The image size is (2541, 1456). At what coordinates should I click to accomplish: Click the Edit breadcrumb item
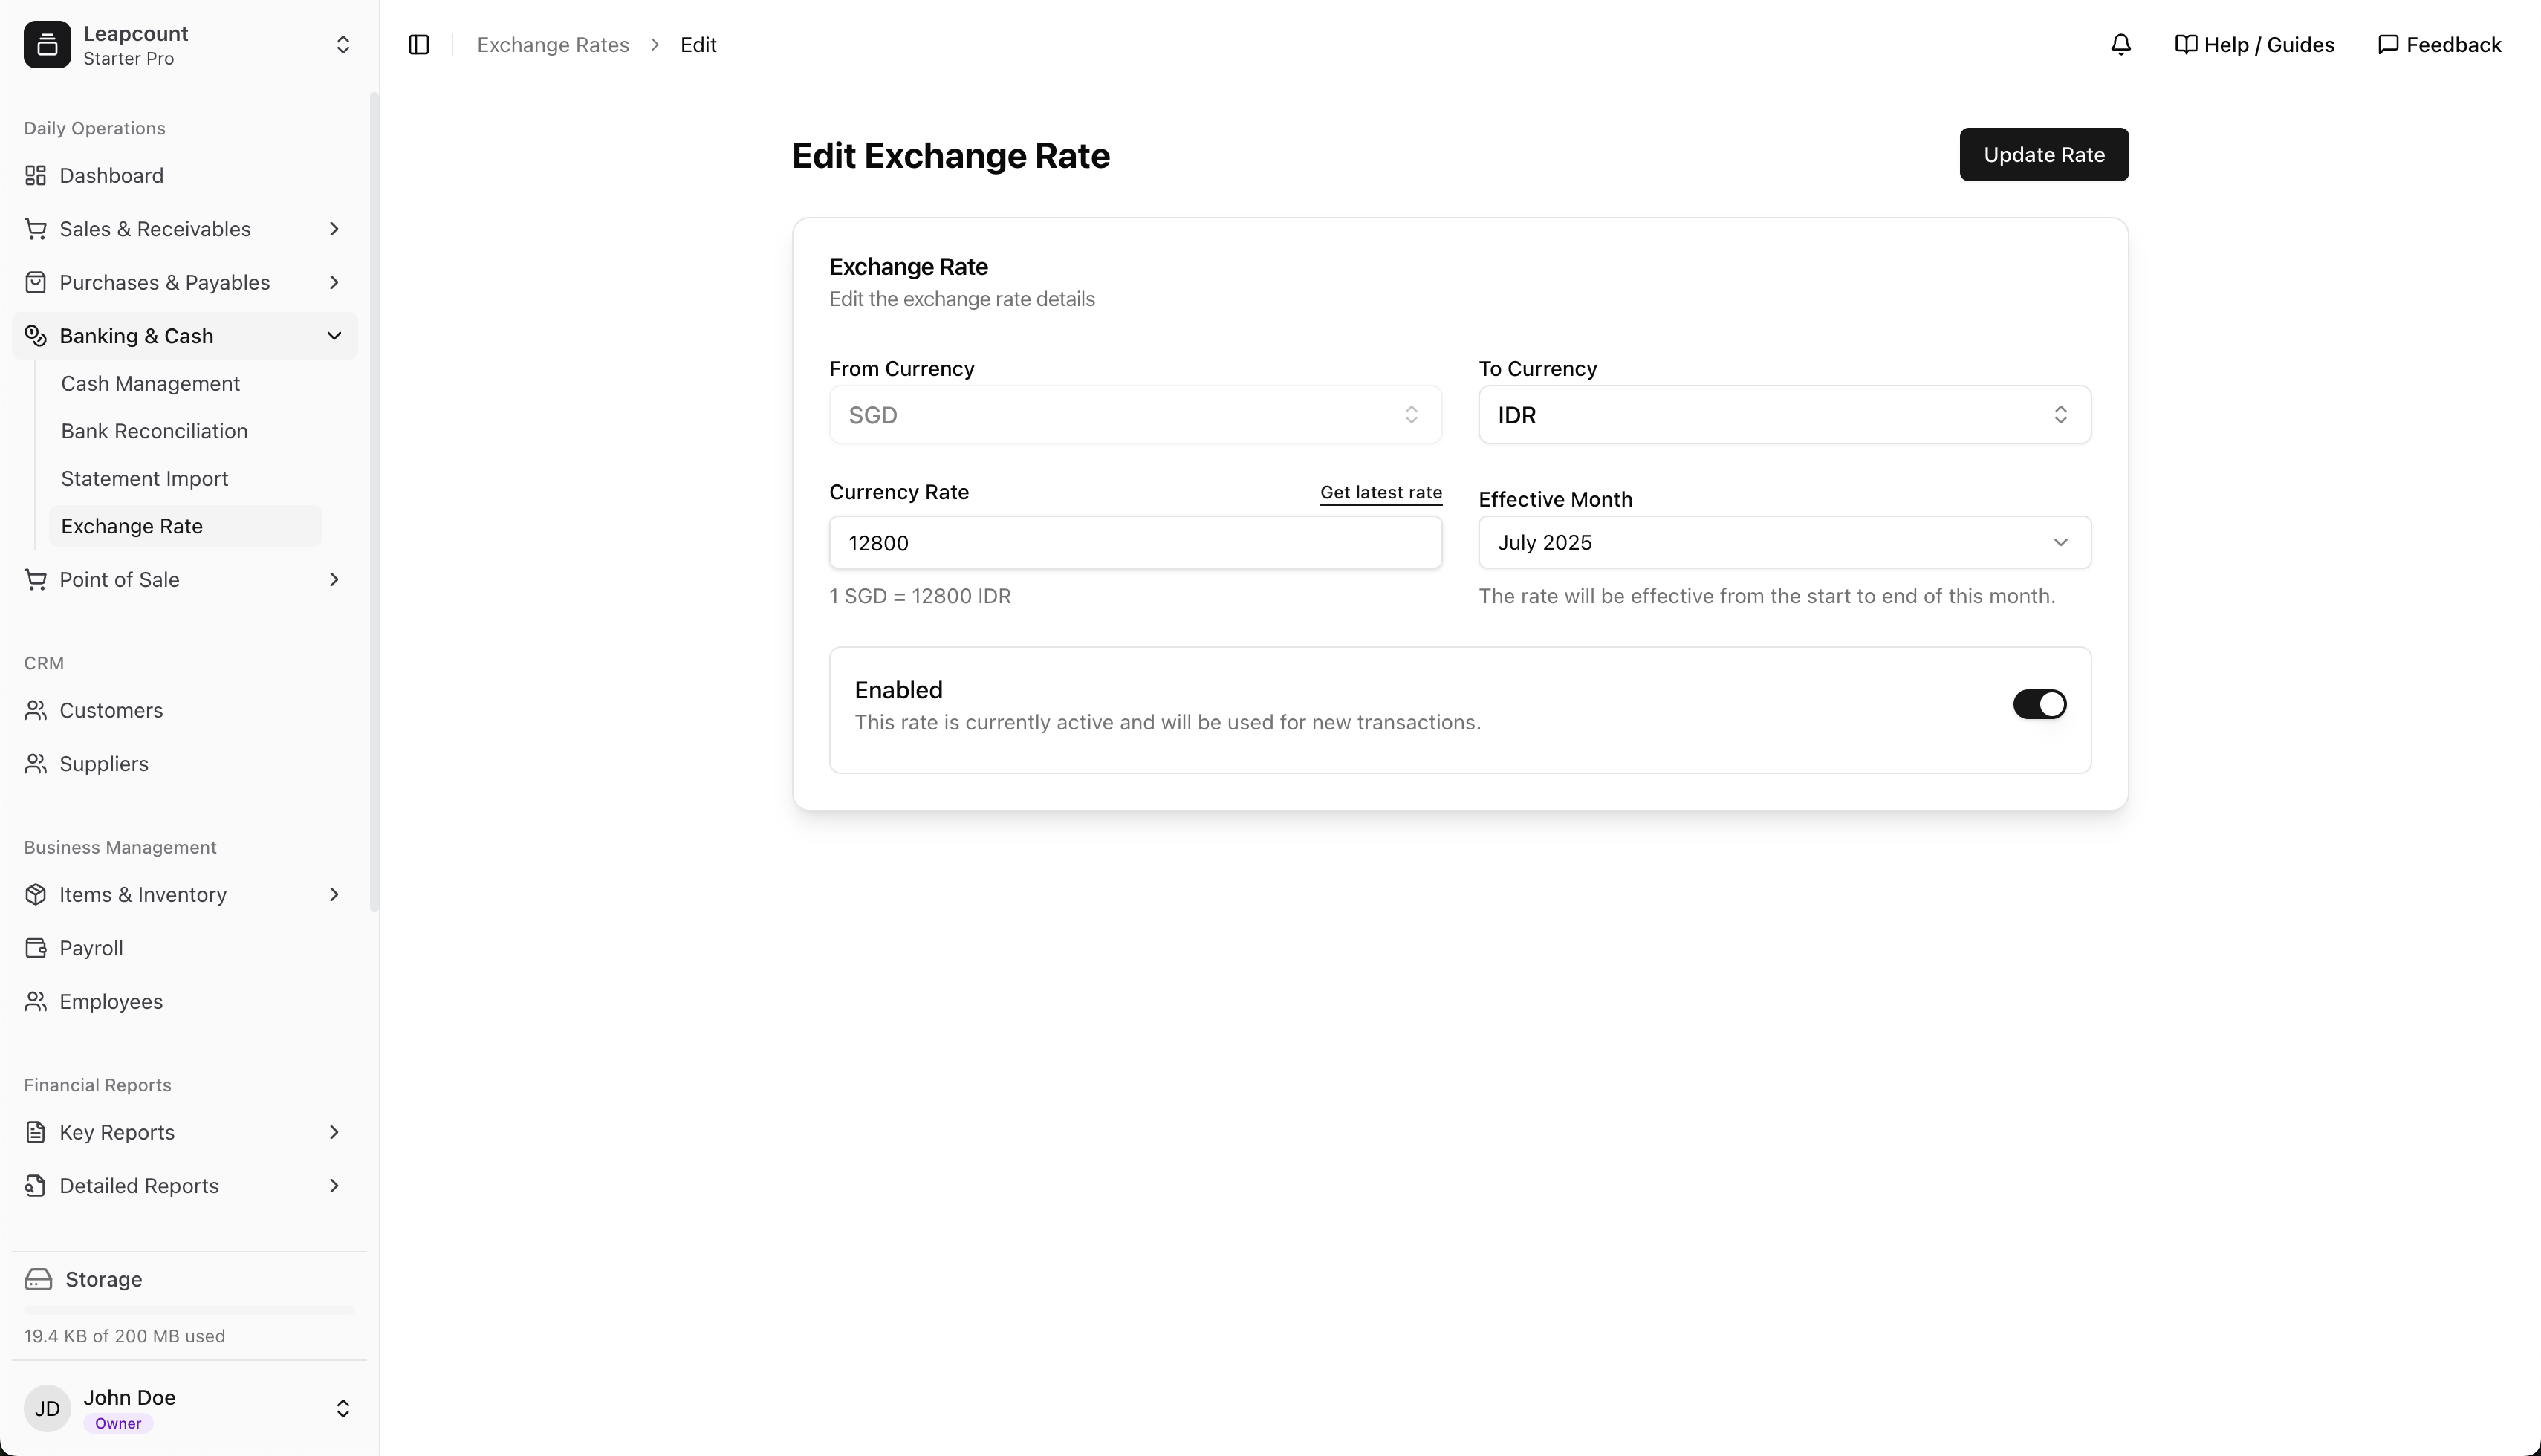(x=698, y=45)
